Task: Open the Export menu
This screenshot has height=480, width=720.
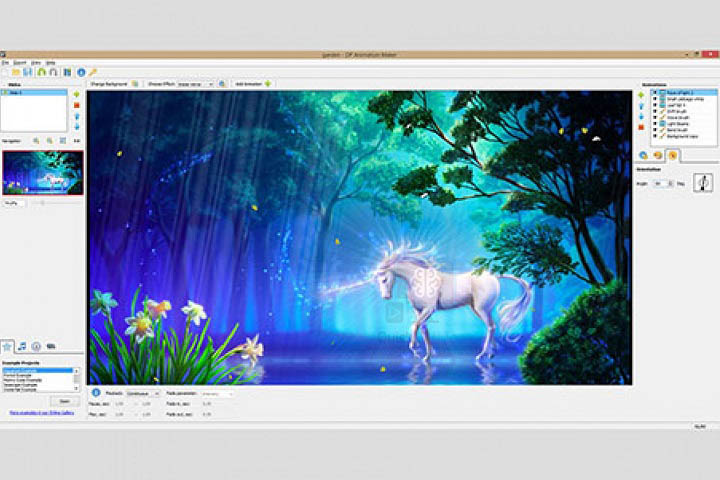Action: (20, 62)
